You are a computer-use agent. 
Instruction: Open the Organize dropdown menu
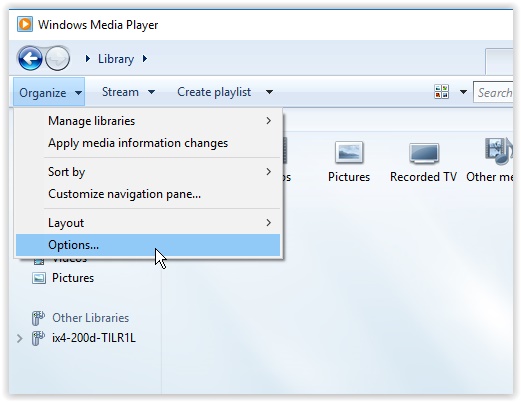coord(49,92)
